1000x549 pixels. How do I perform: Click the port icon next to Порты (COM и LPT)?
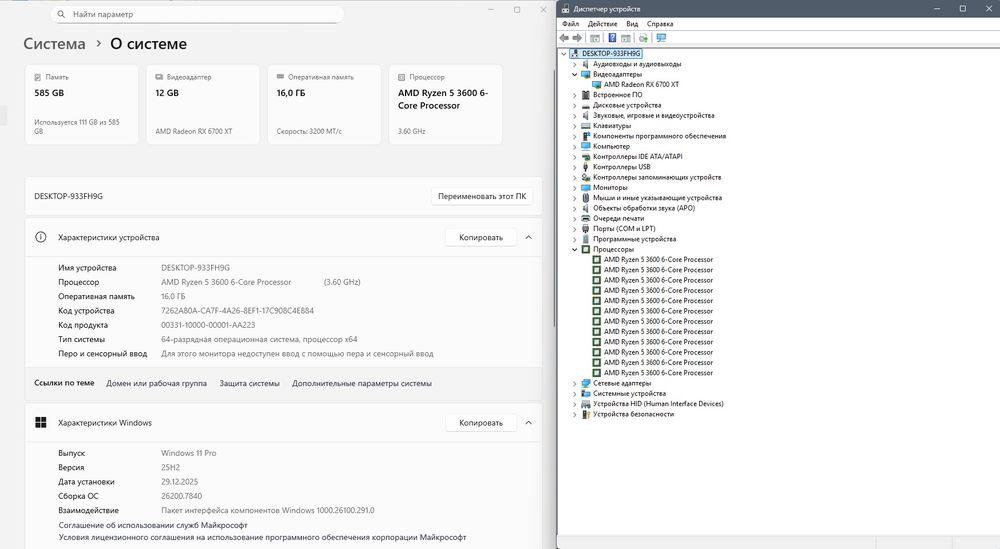[585, 228]
